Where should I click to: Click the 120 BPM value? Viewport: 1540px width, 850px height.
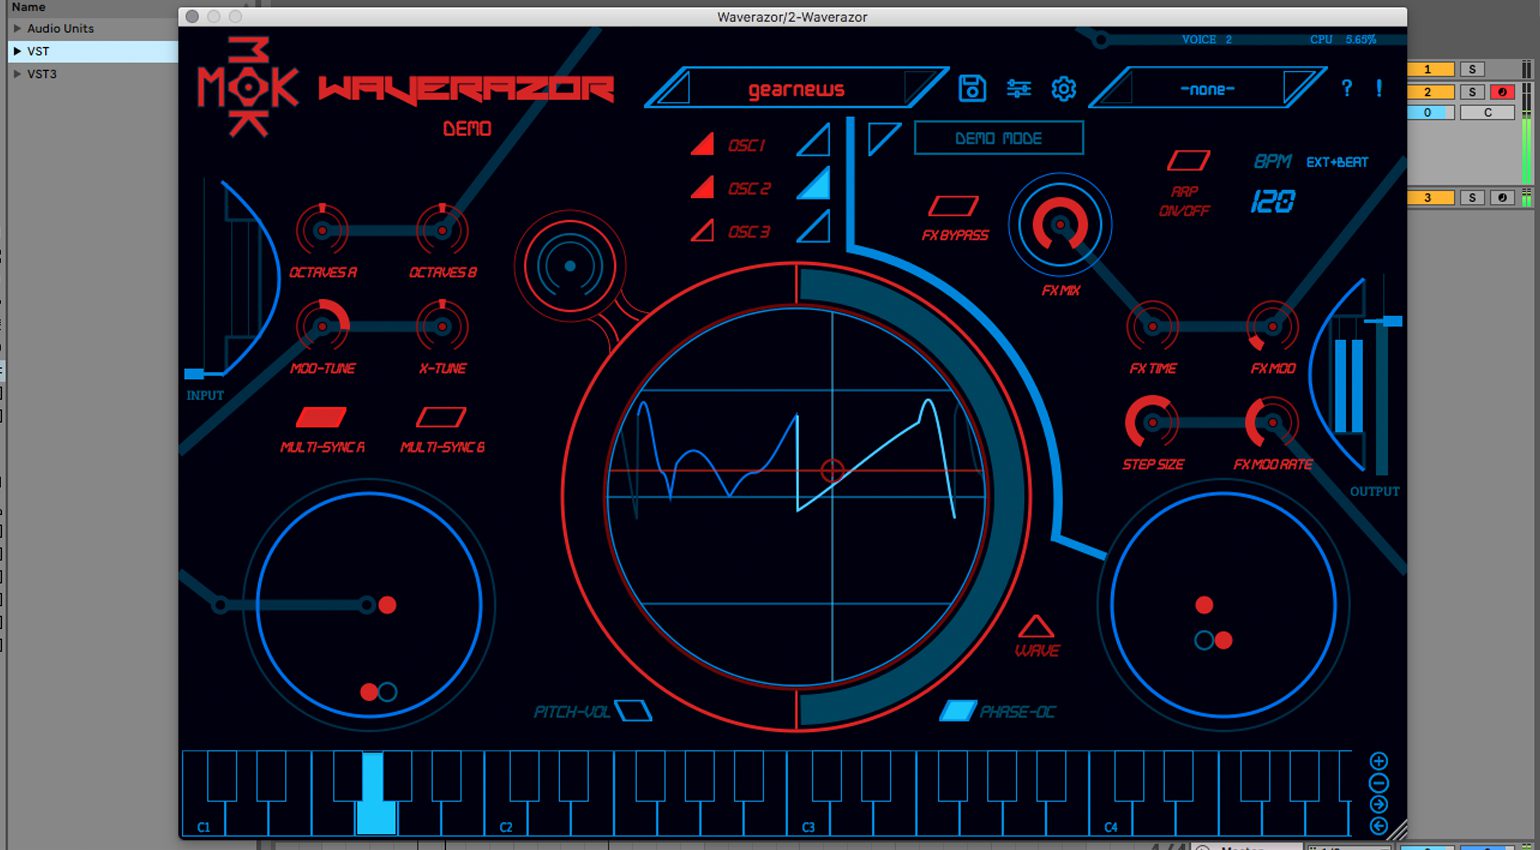pos(1272,202)
